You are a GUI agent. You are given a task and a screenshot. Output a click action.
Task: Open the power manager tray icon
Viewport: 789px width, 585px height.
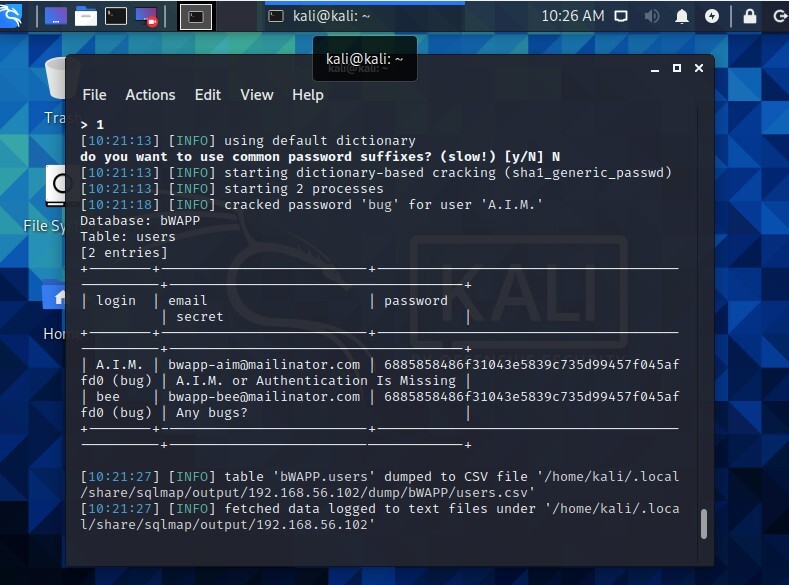coord(712,16)
